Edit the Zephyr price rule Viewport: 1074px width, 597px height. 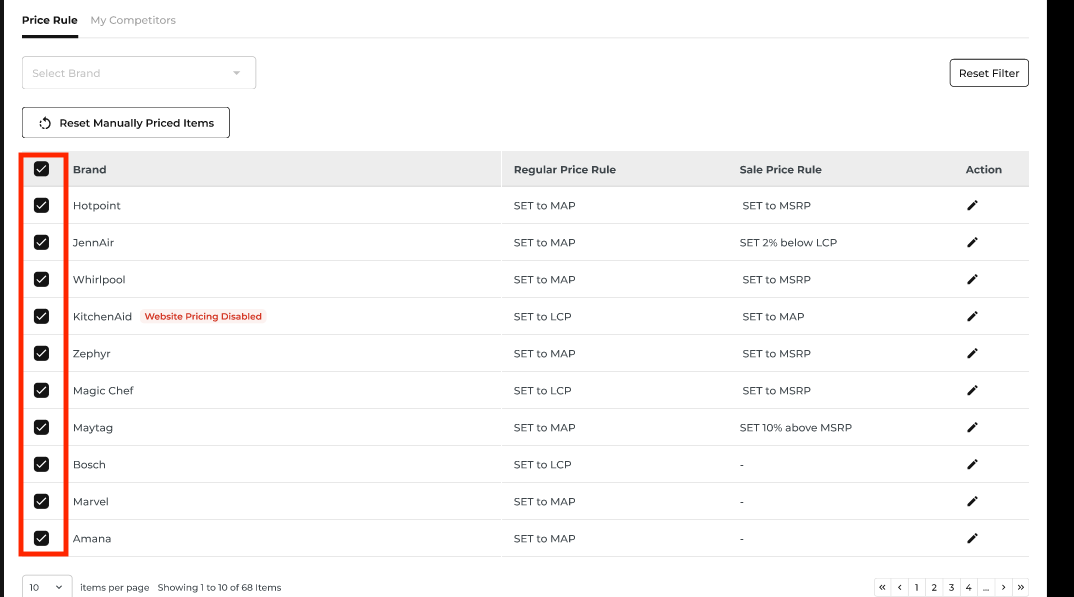click(972, 353)
